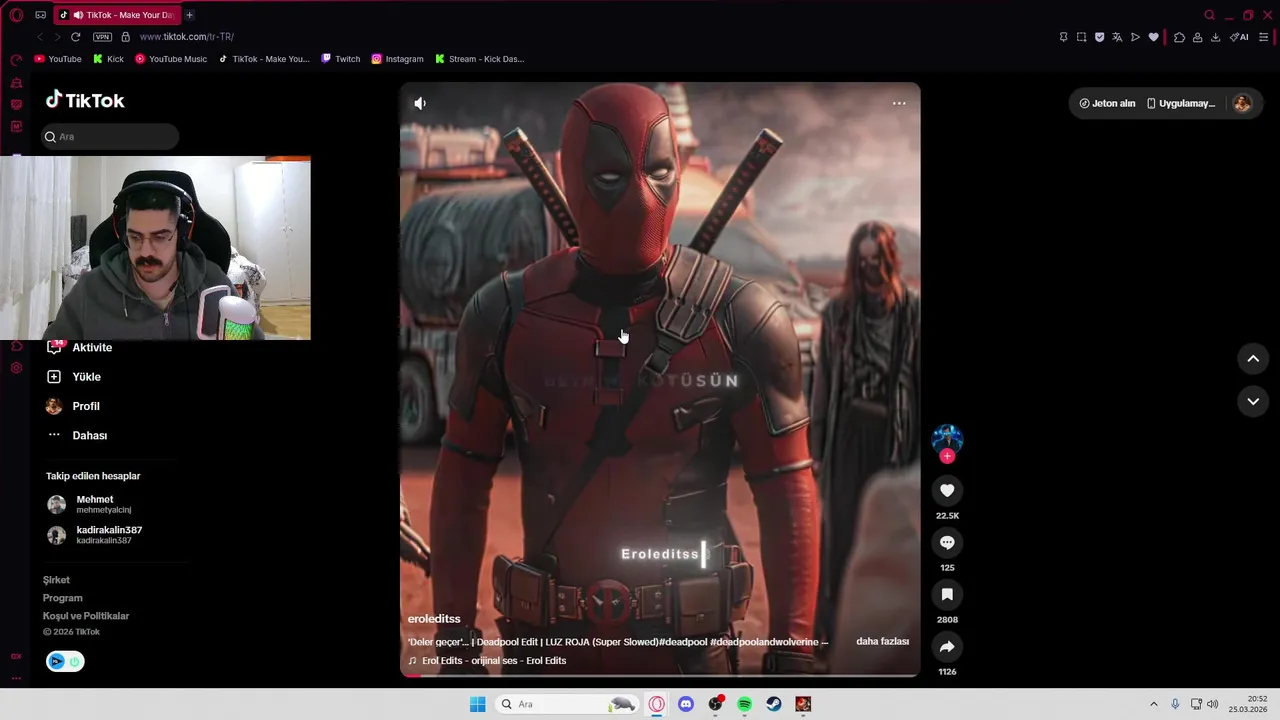Click the TikTok logo
Image resolution: width=1280 pixels, height=720 pixels.
click(85, 100)
